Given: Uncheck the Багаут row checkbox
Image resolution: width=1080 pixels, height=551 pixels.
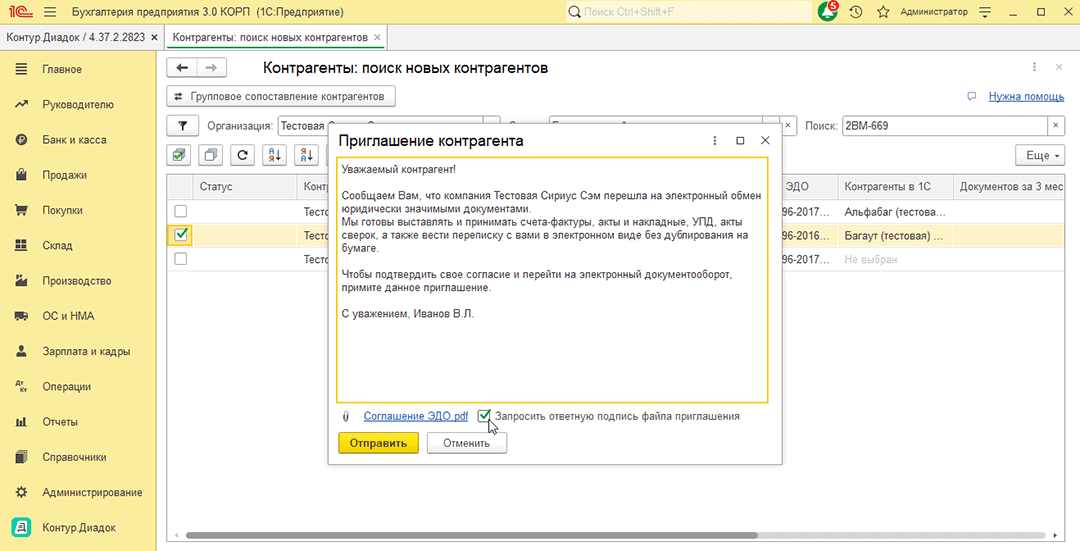Looking at the screenshot, I should [180, 235].
